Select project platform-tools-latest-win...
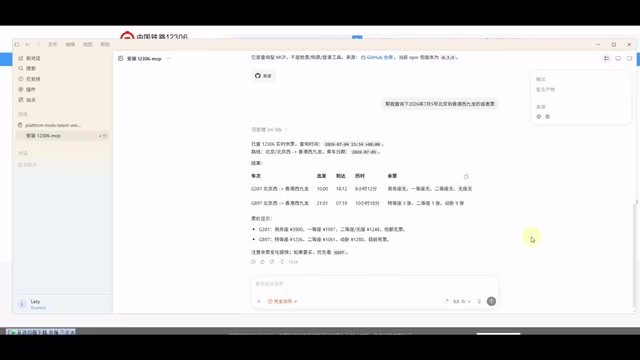The image size is (640, 360). point(50,125)
